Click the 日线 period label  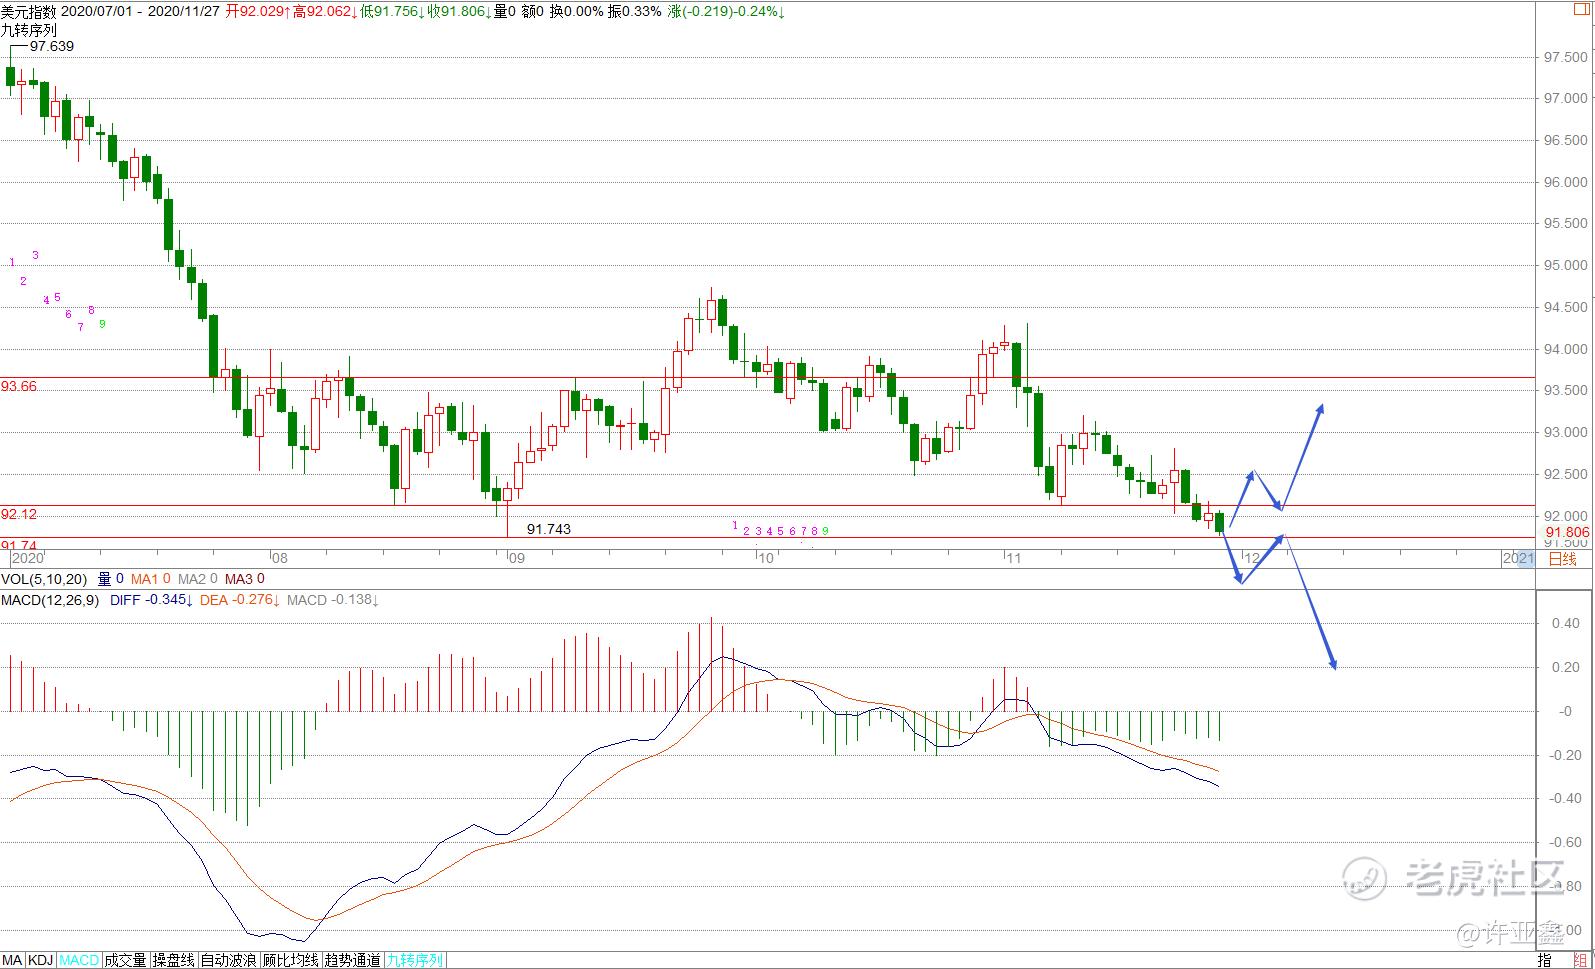point(1562,559)
